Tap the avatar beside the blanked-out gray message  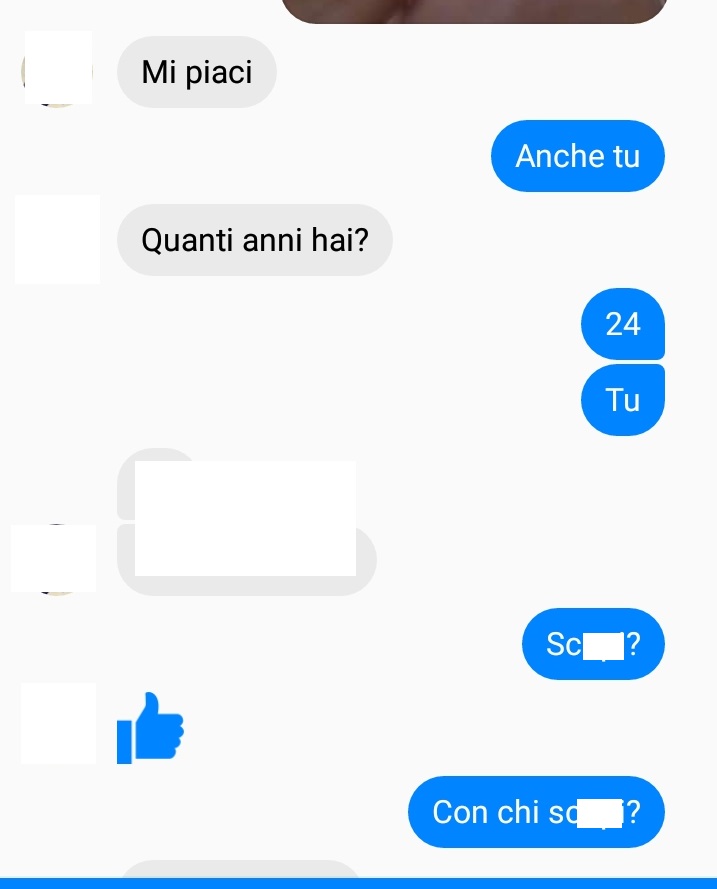(x=54, y=558)
